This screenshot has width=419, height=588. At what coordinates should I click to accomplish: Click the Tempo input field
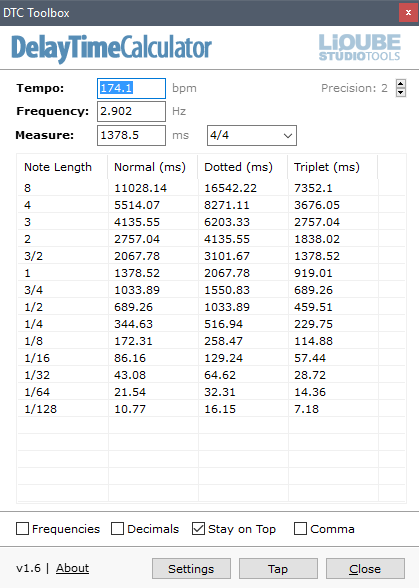[x=131, y=88]
